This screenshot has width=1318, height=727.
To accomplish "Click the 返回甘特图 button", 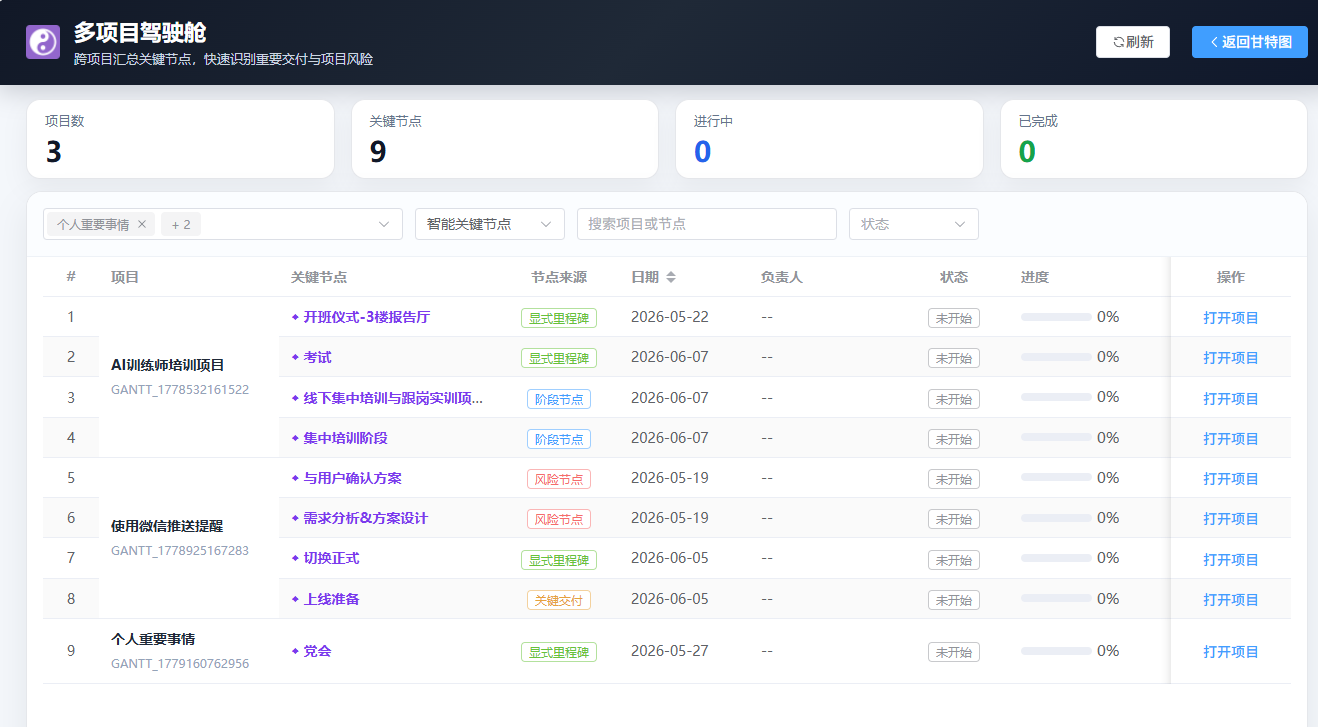I will pos(1250,42).
